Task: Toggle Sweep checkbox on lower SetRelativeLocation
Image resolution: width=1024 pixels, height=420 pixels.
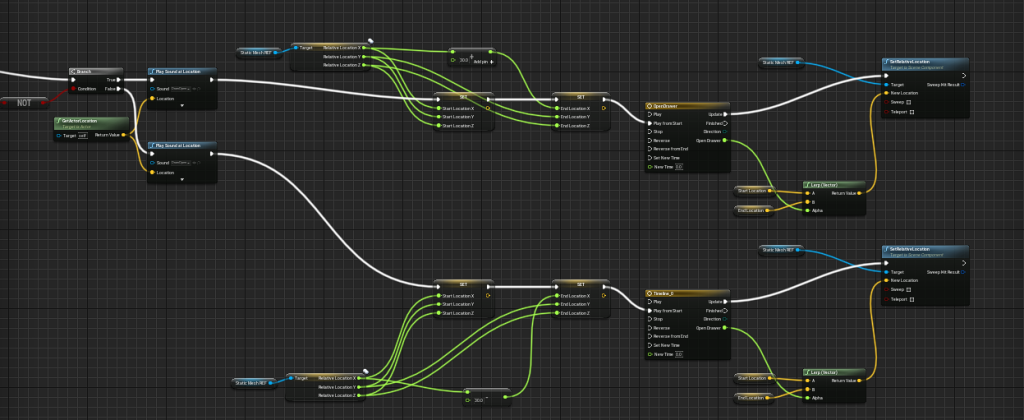Action: (908, 290)
